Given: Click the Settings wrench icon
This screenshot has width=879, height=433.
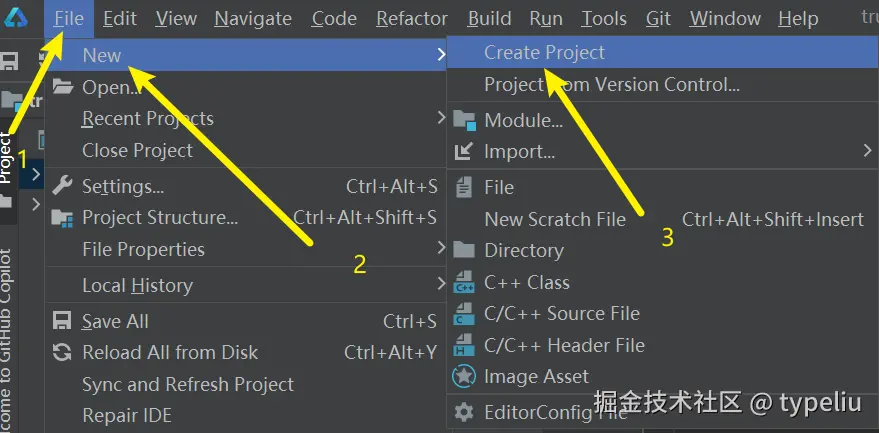Looking at the screenshot, I should point(63,186).
